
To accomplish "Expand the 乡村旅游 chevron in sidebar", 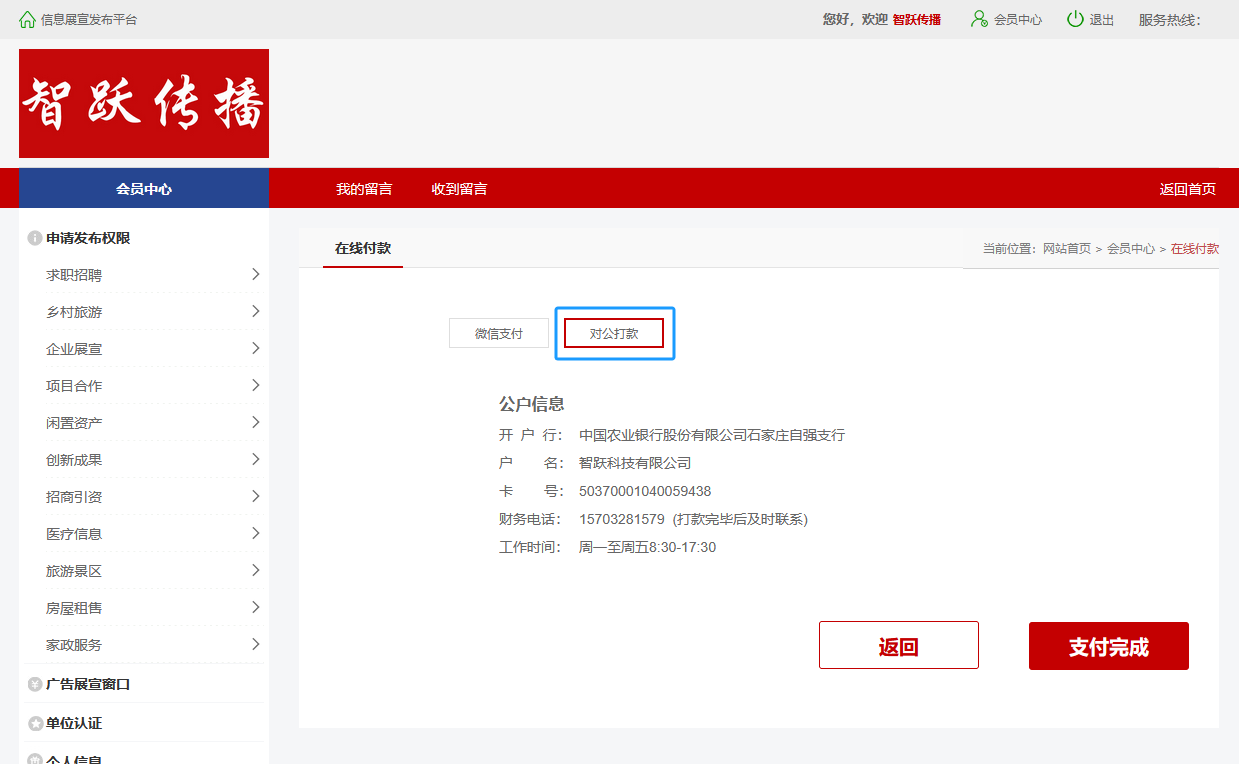I will [255, 311].
